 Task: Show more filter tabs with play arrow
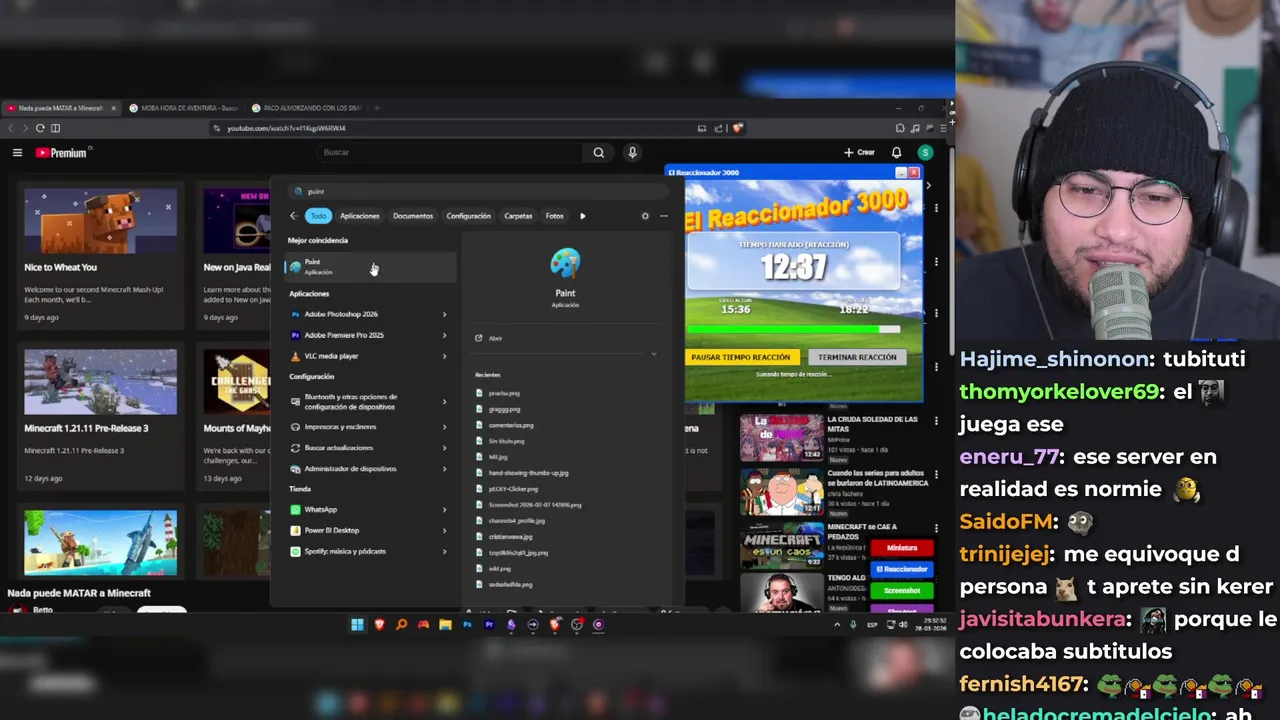tap(583, 216)
